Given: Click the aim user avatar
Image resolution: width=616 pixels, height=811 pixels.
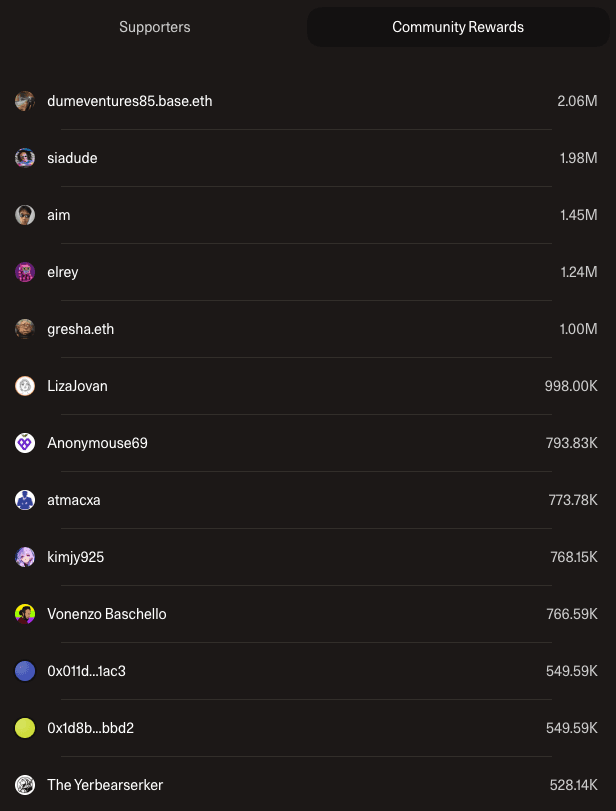Looking at the screenshot, I should (25, 215).
